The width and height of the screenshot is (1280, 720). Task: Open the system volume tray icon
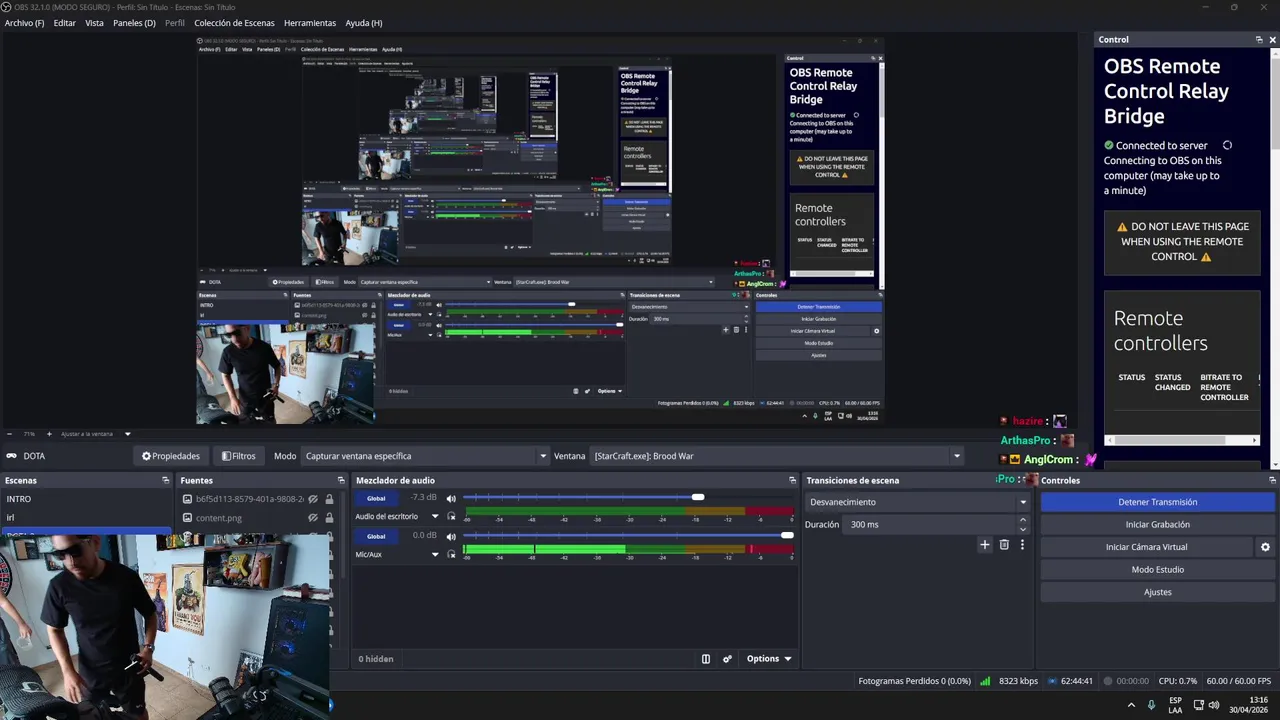click(1214, 705)
